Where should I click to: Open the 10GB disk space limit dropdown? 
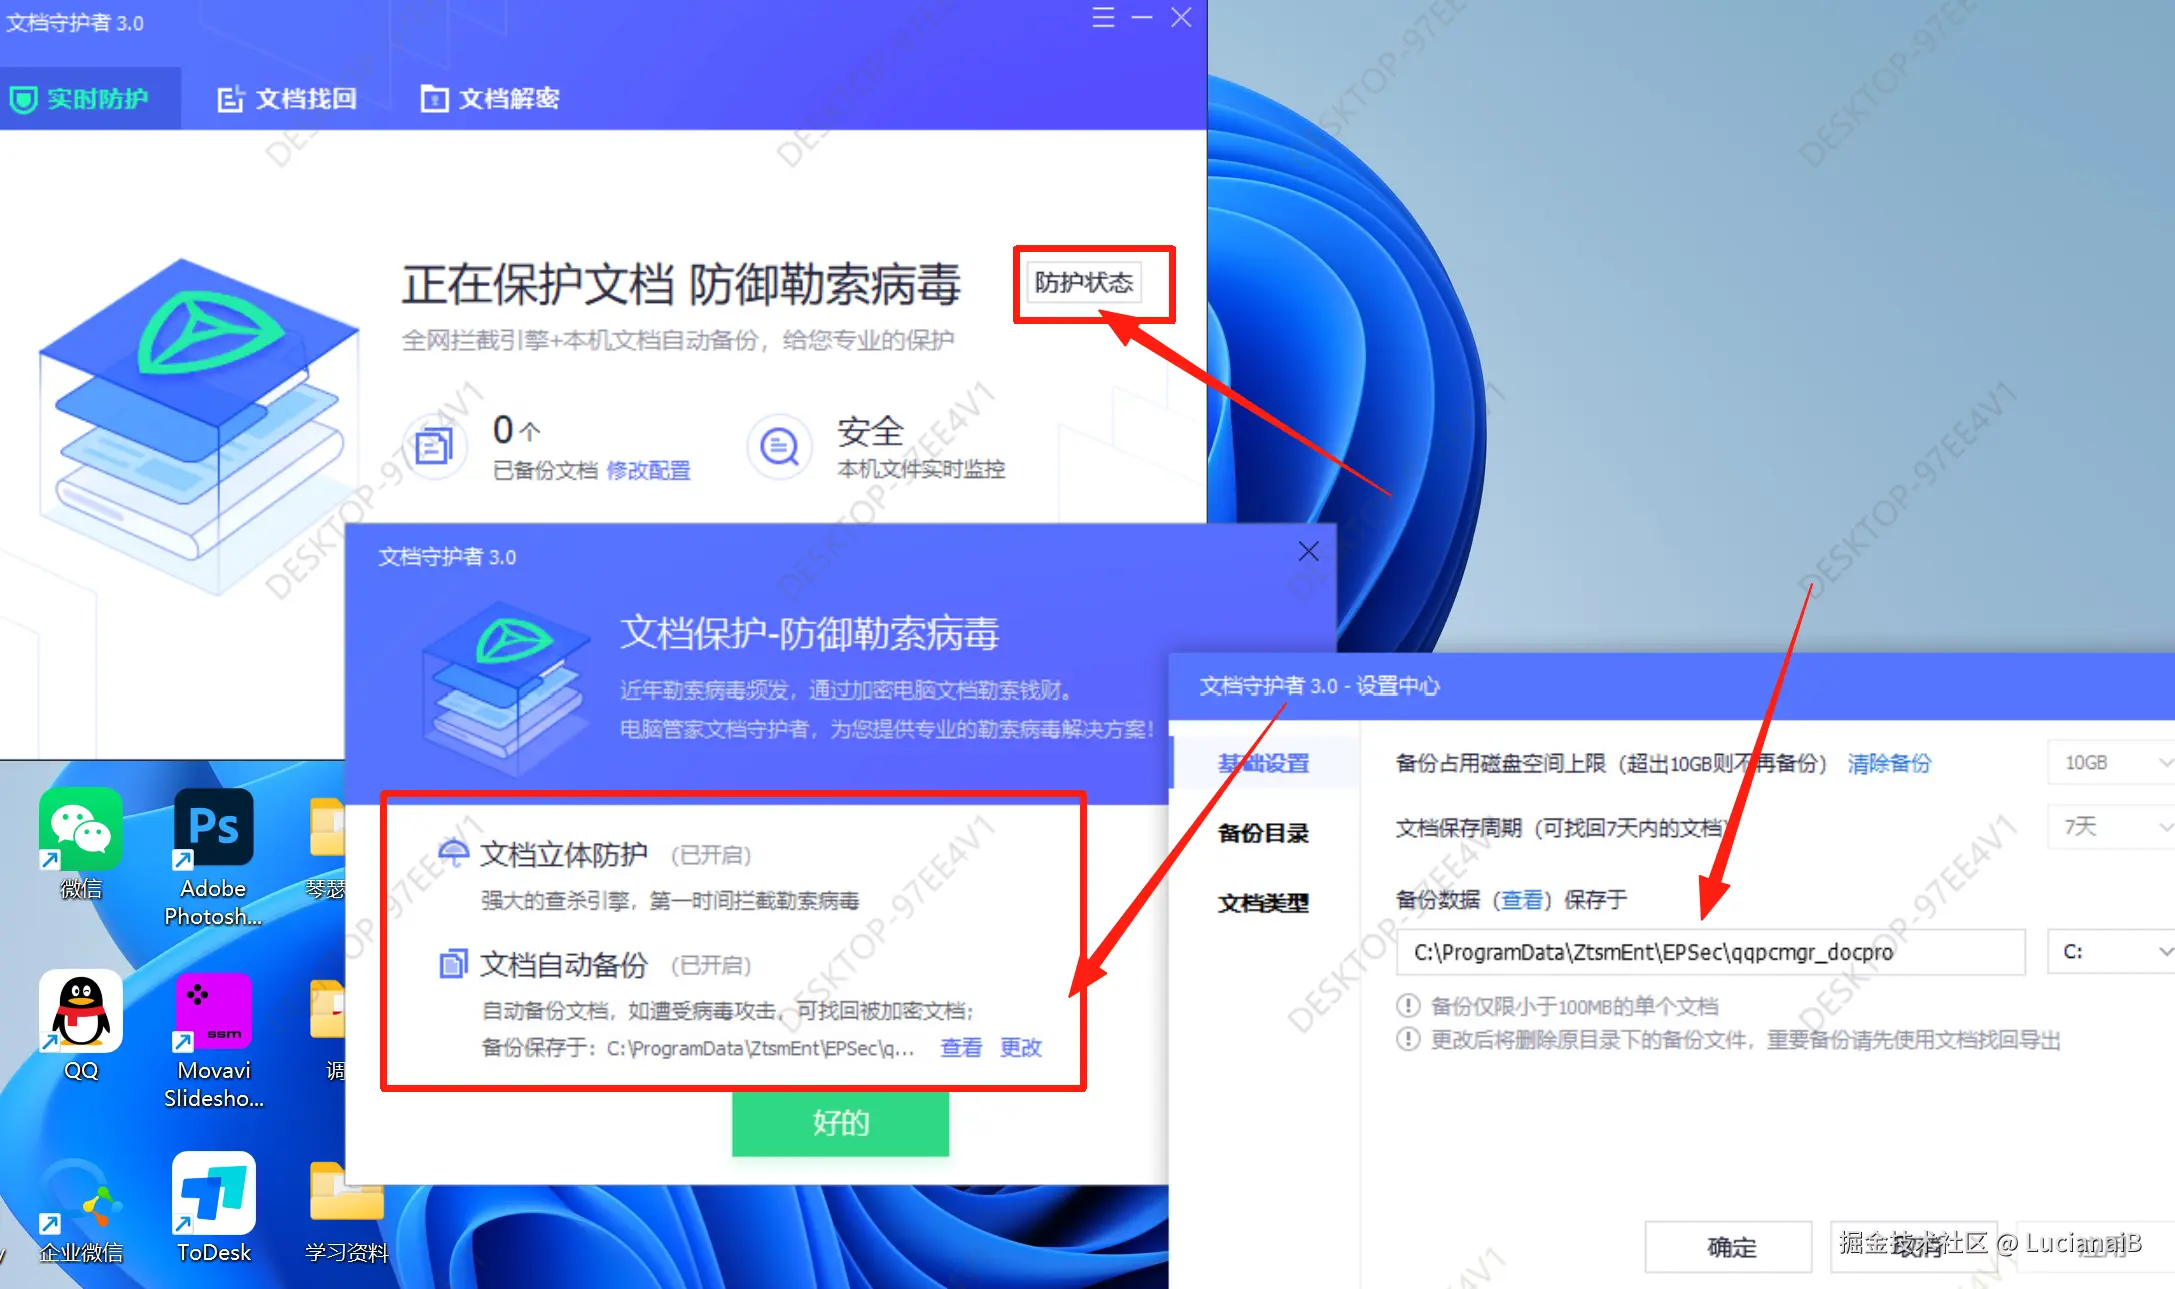pos(2109,762)
